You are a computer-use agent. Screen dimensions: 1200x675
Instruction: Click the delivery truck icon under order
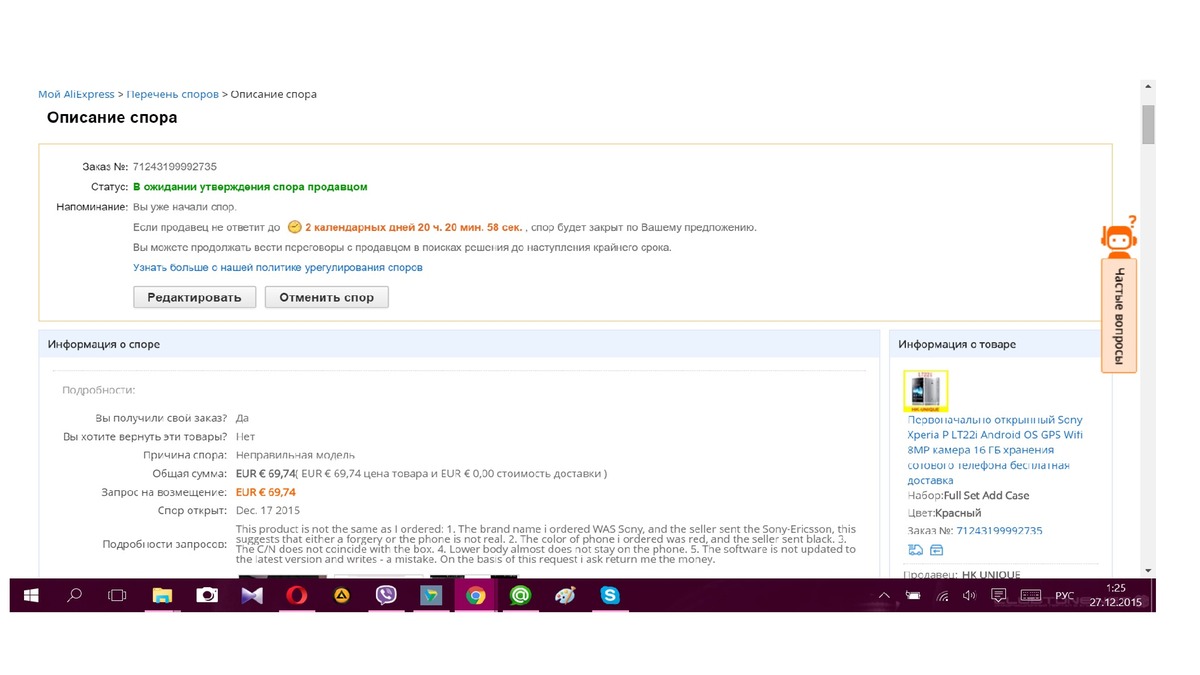915,550
